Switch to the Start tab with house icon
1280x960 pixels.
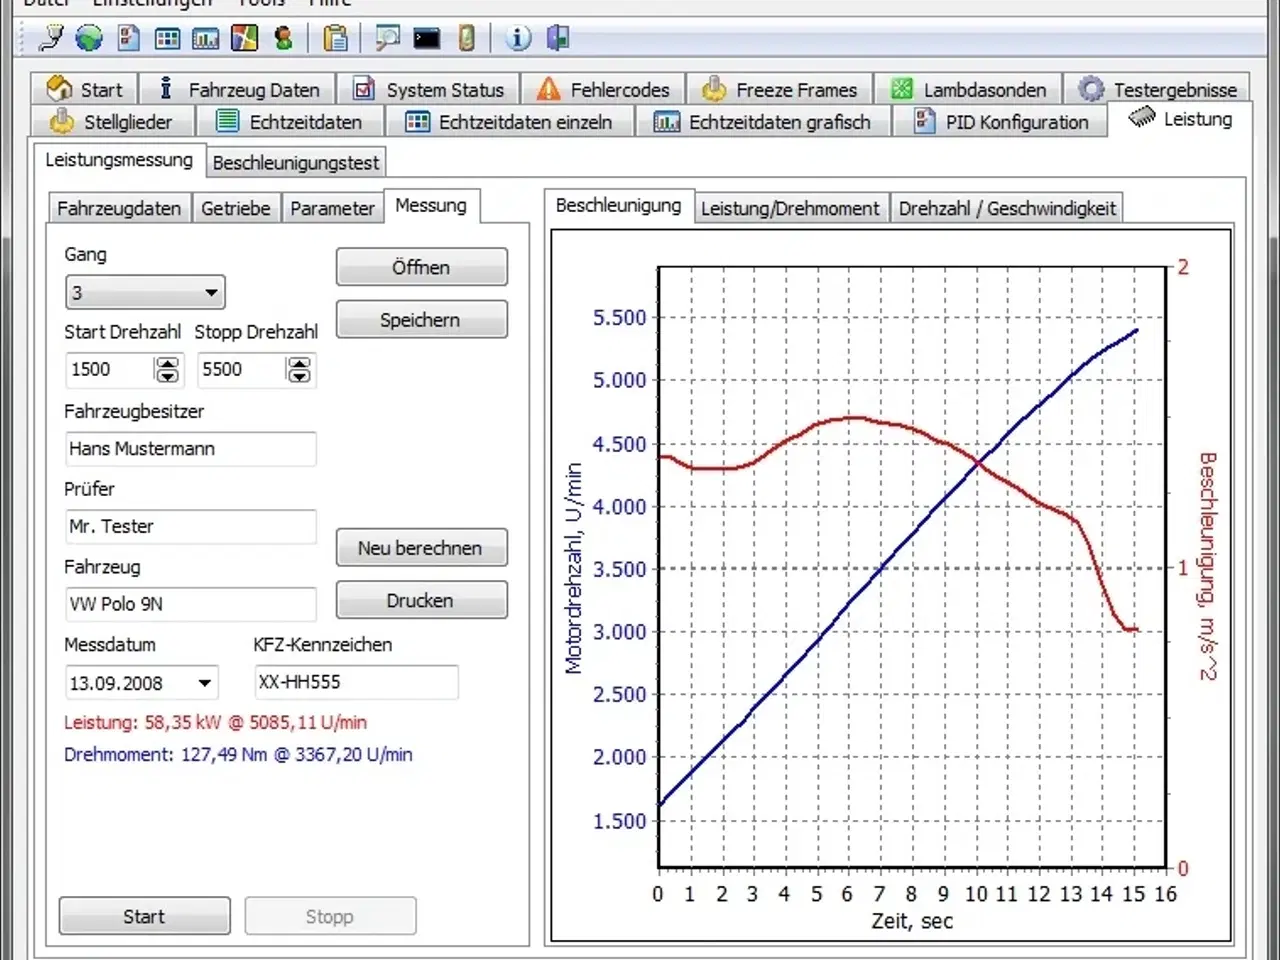click(84, 89)
